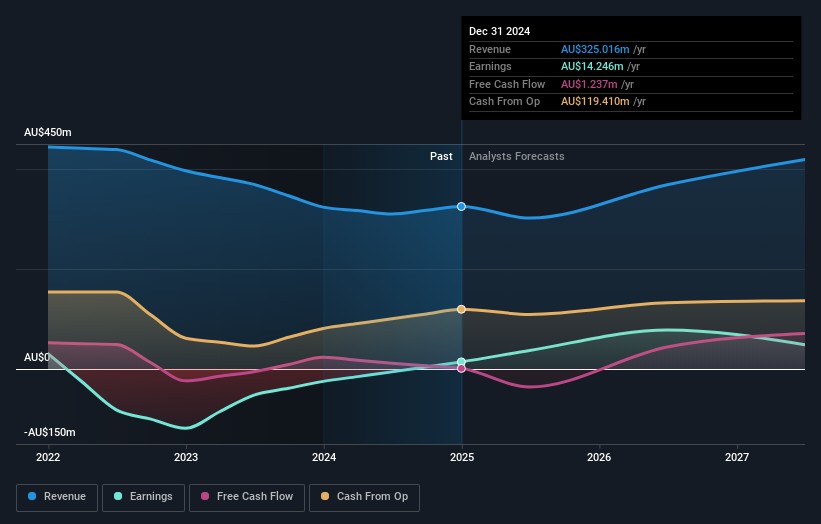Click the teal Earnings data point at 2025

[461, 361]
